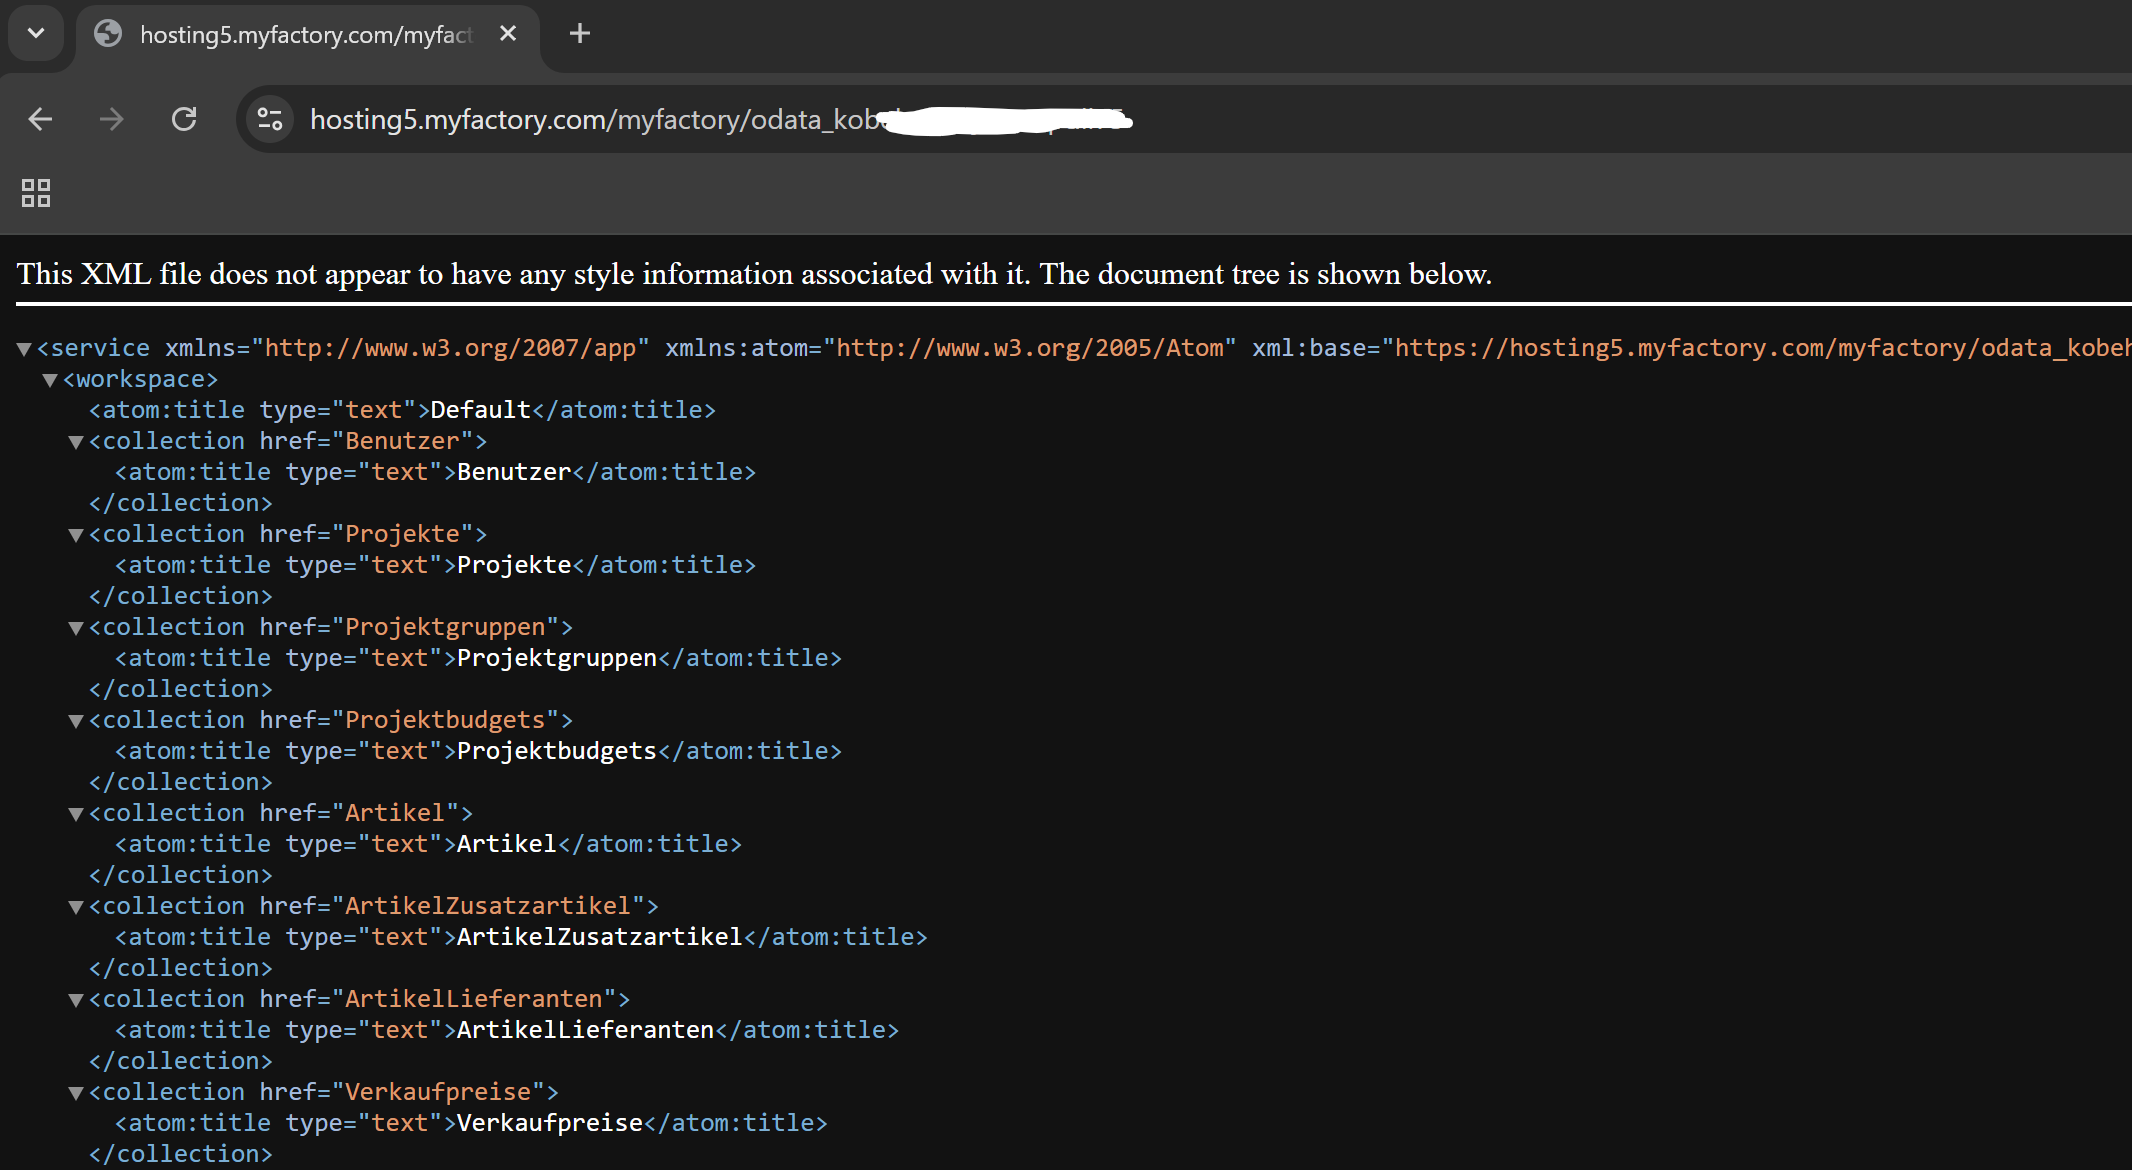The image size is (2132, 1170).
Task: Open the tab search dropdown arrow
Action: pos(36,34)
